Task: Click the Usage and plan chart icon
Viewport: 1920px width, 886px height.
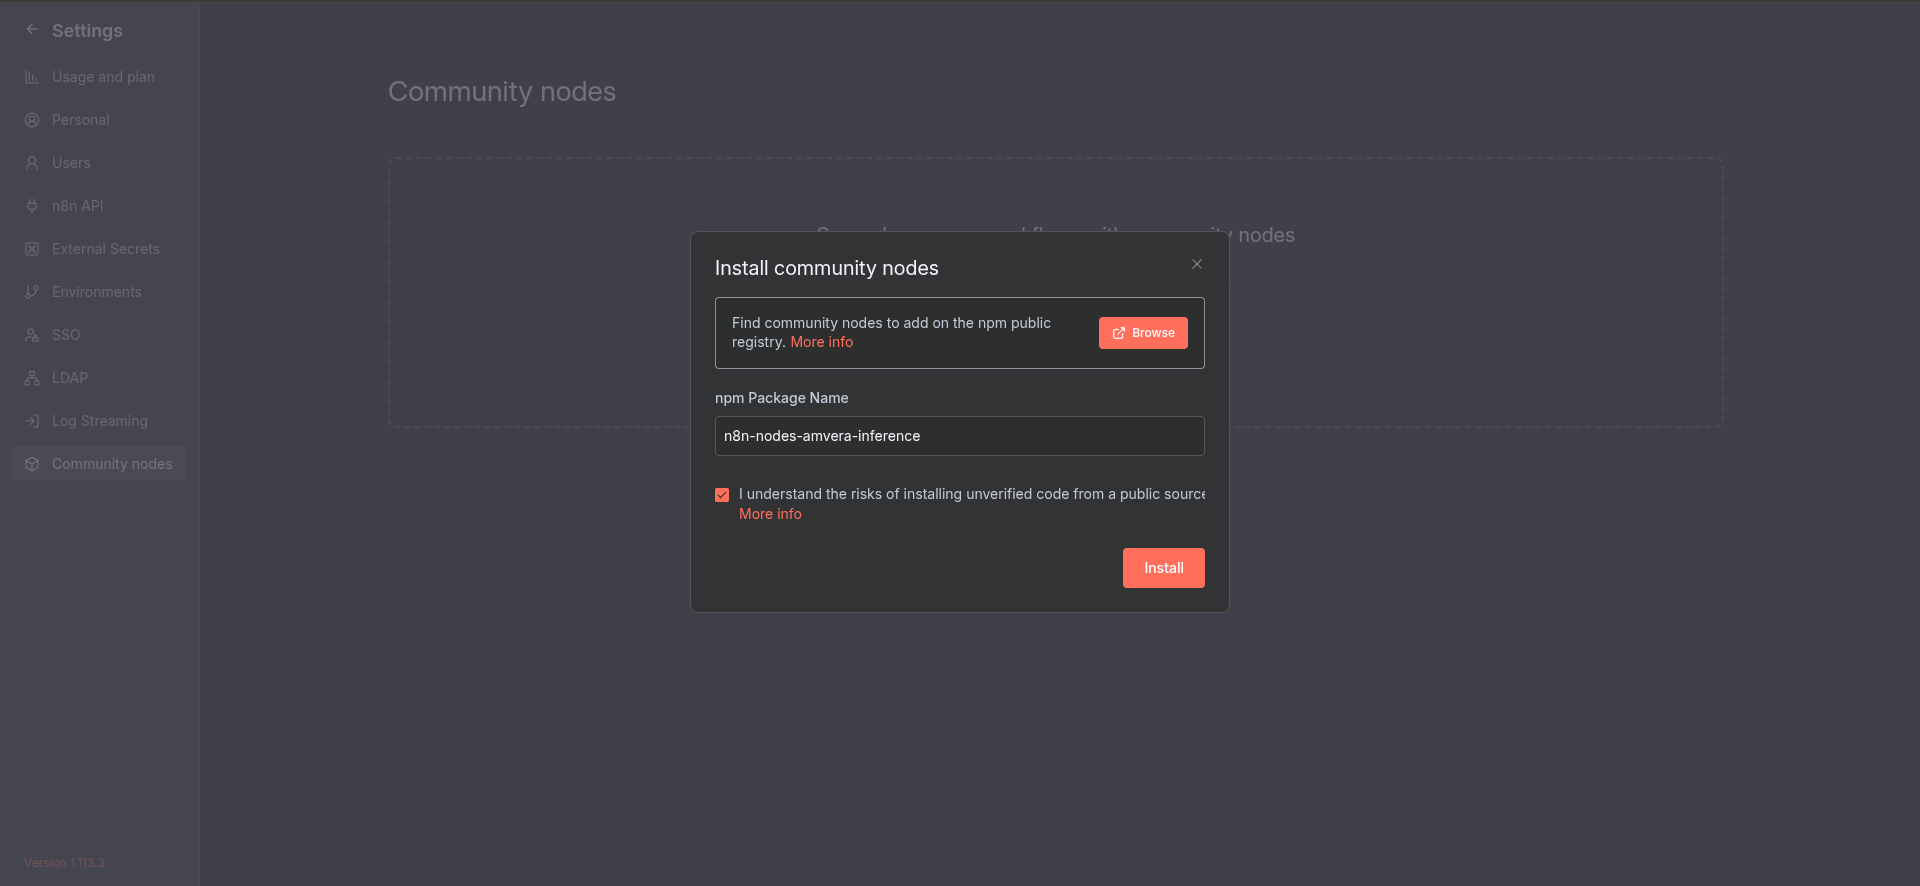Action: 32,77
